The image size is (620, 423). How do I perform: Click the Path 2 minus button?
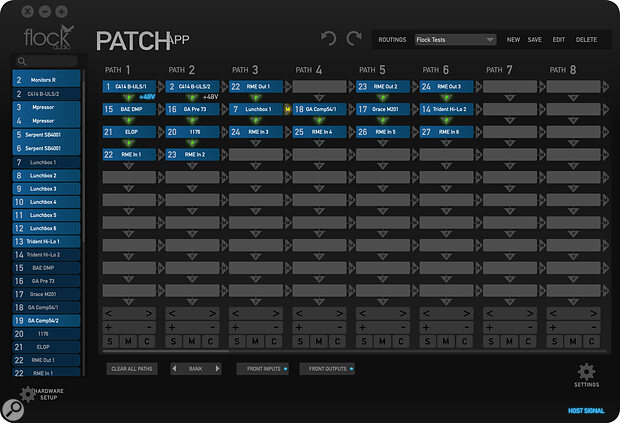[x=212, y=327]
